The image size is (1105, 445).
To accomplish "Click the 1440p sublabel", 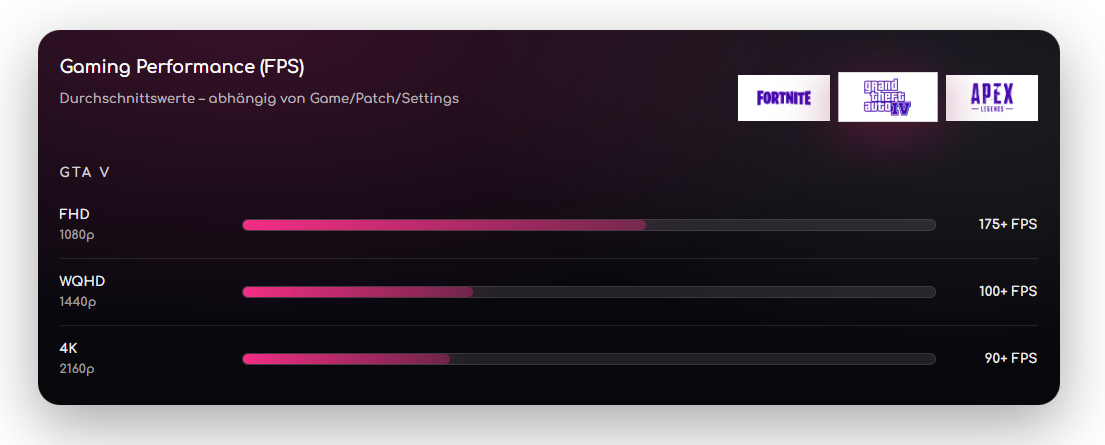I will 77,302.
